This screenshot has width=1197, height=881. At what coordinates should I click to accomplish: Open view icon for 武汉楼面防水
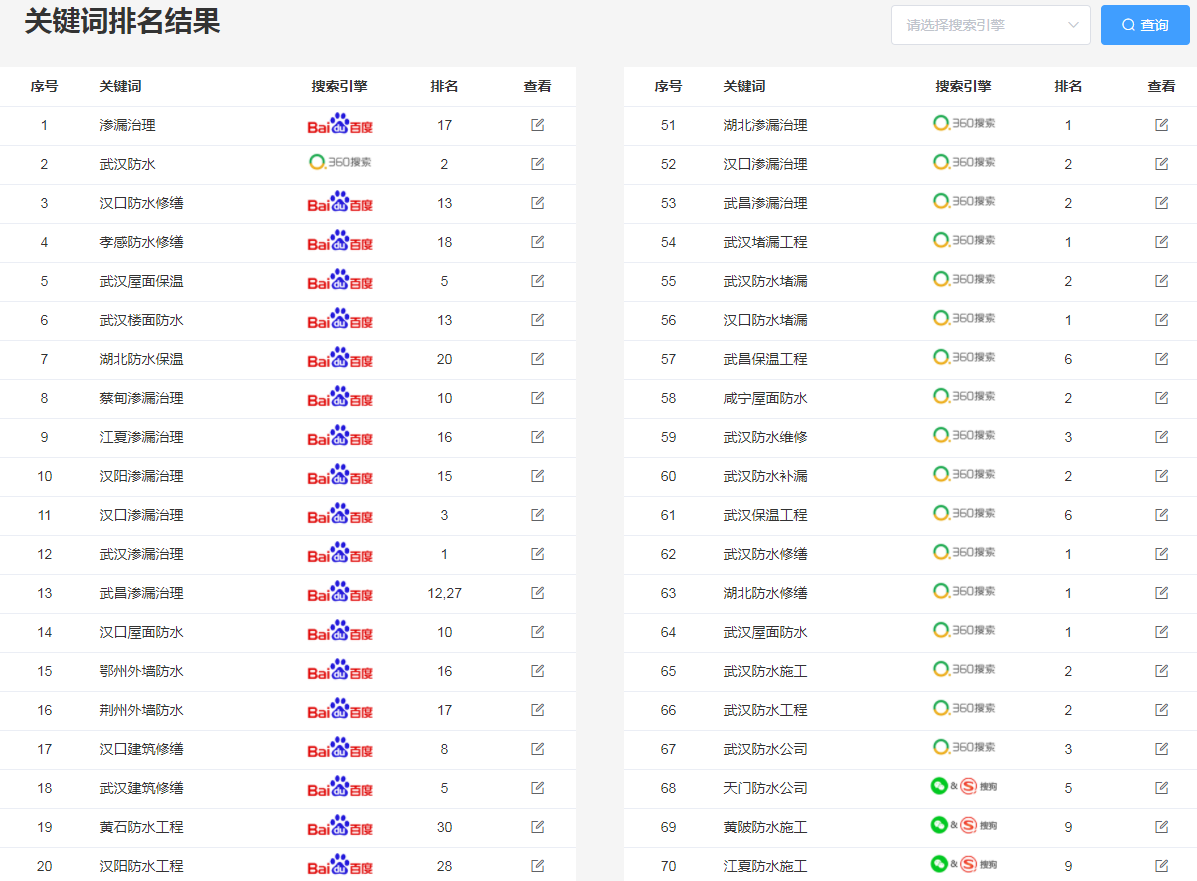point(537,319)
